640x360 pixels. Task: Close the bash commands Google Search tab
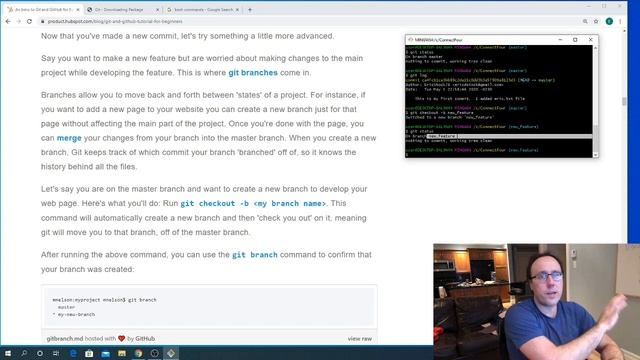click(237, 9)
